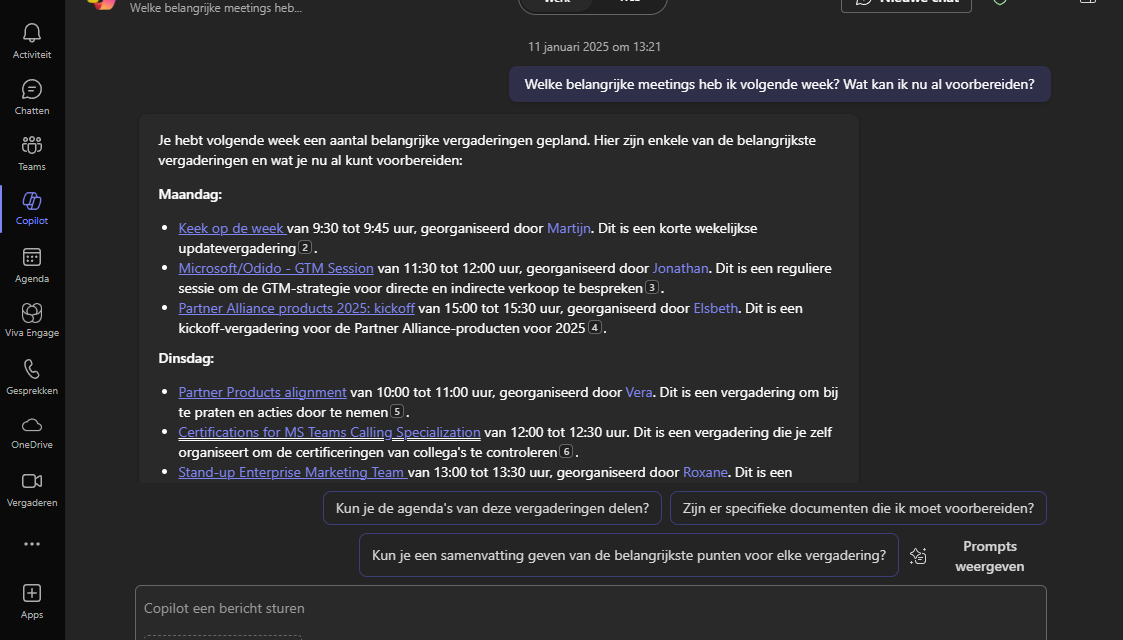Screen dimensions: 1123x640
Task: Launch Viva Engage from the sidebar
Action: [32, 320]
